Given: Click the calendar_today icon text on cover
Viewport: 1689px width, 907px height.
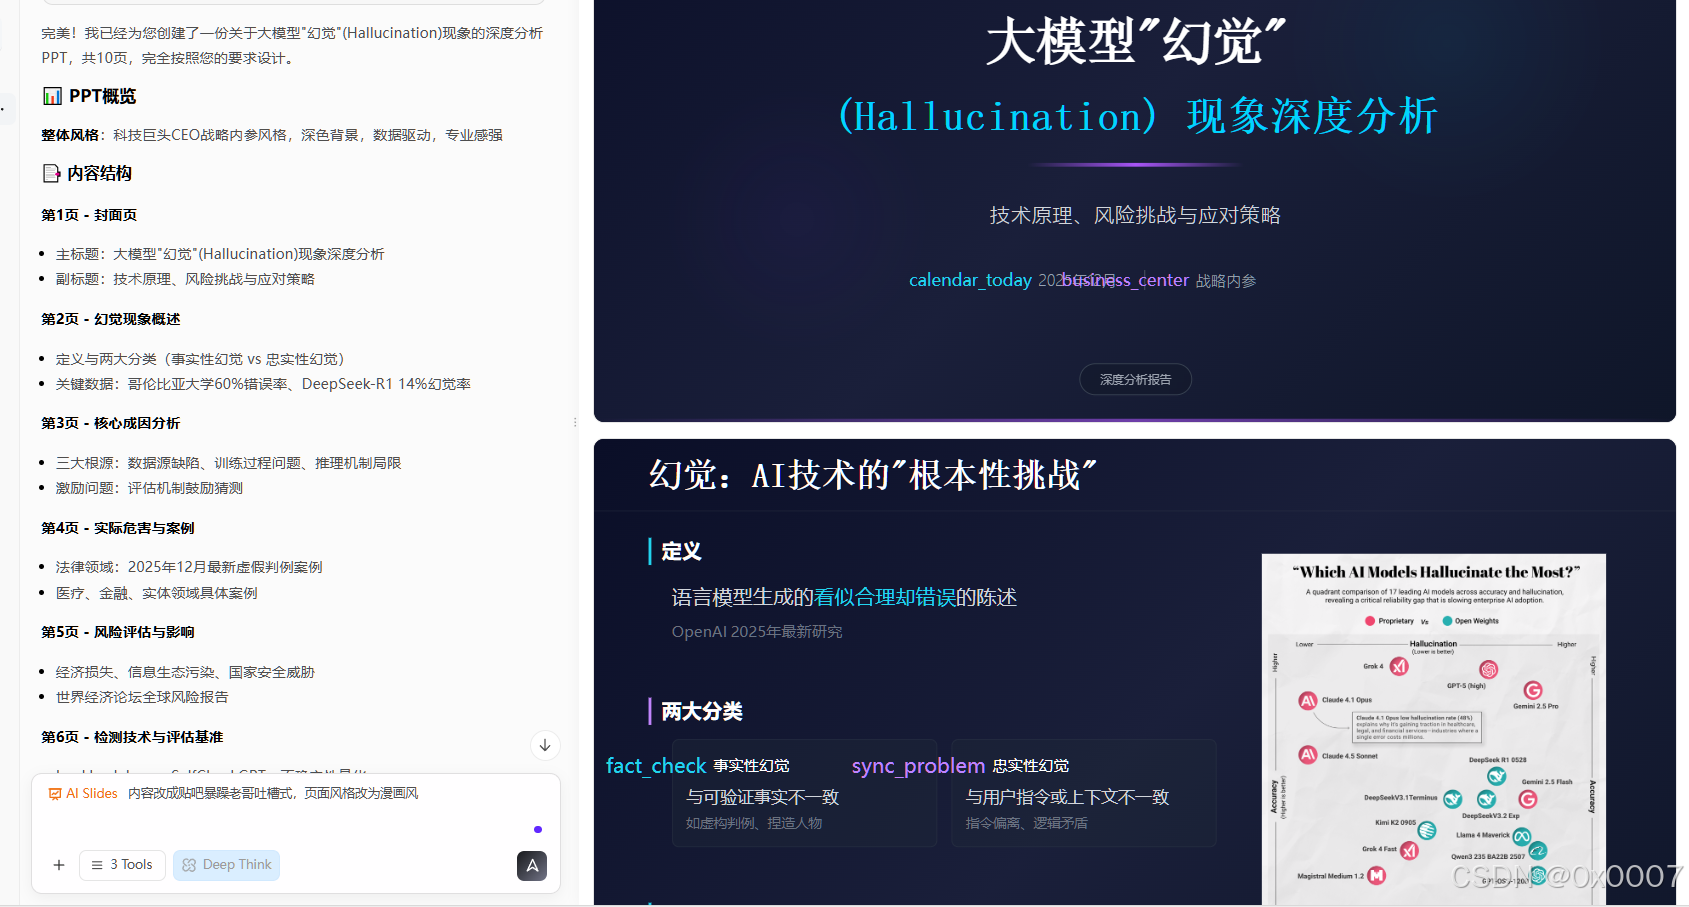Looking at the screenshot, I should pyautogui.click(x=970, y=280).
